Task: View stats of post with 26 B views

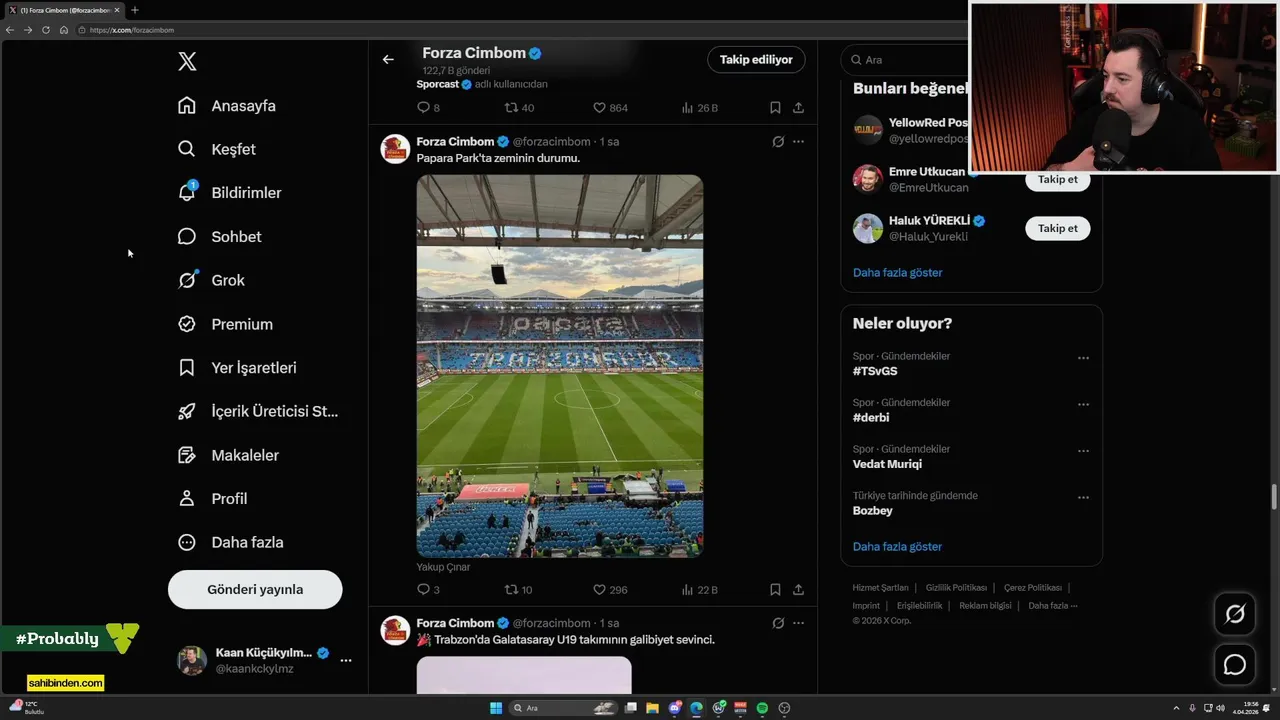Action: [700, 108]
